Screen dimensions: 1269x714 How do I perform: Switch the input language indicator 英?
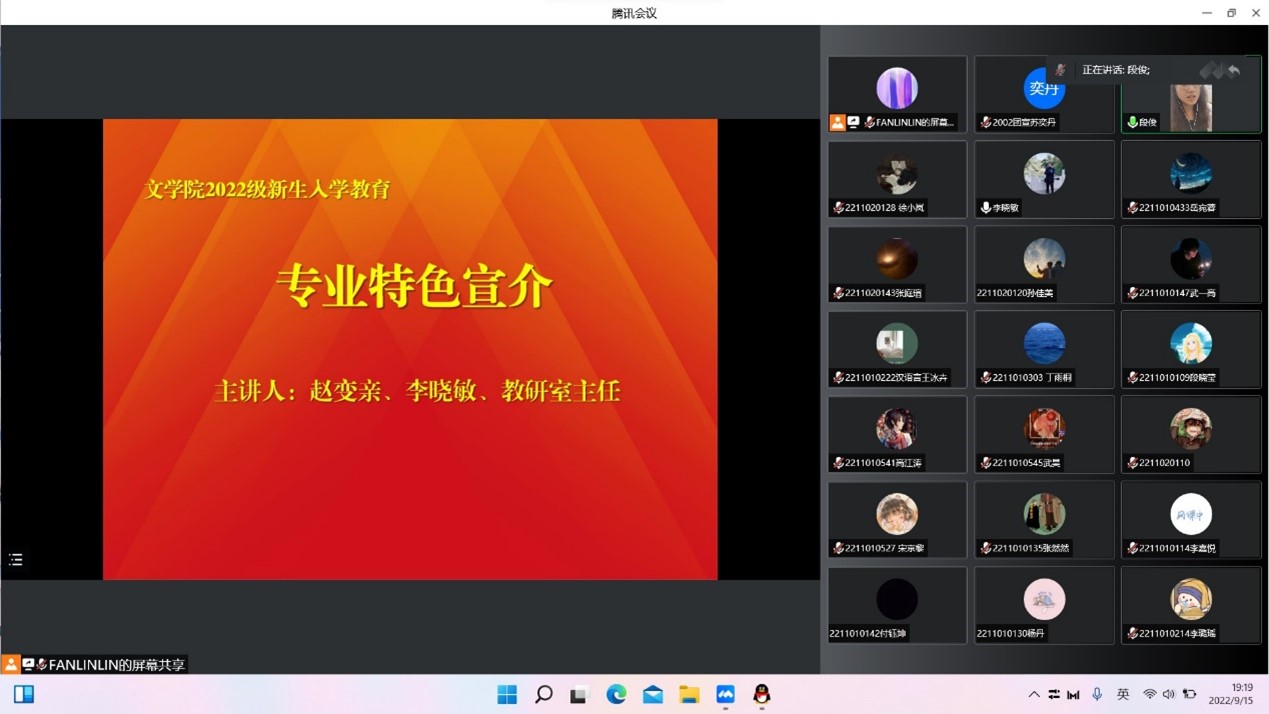click(x=1123, y=695)
